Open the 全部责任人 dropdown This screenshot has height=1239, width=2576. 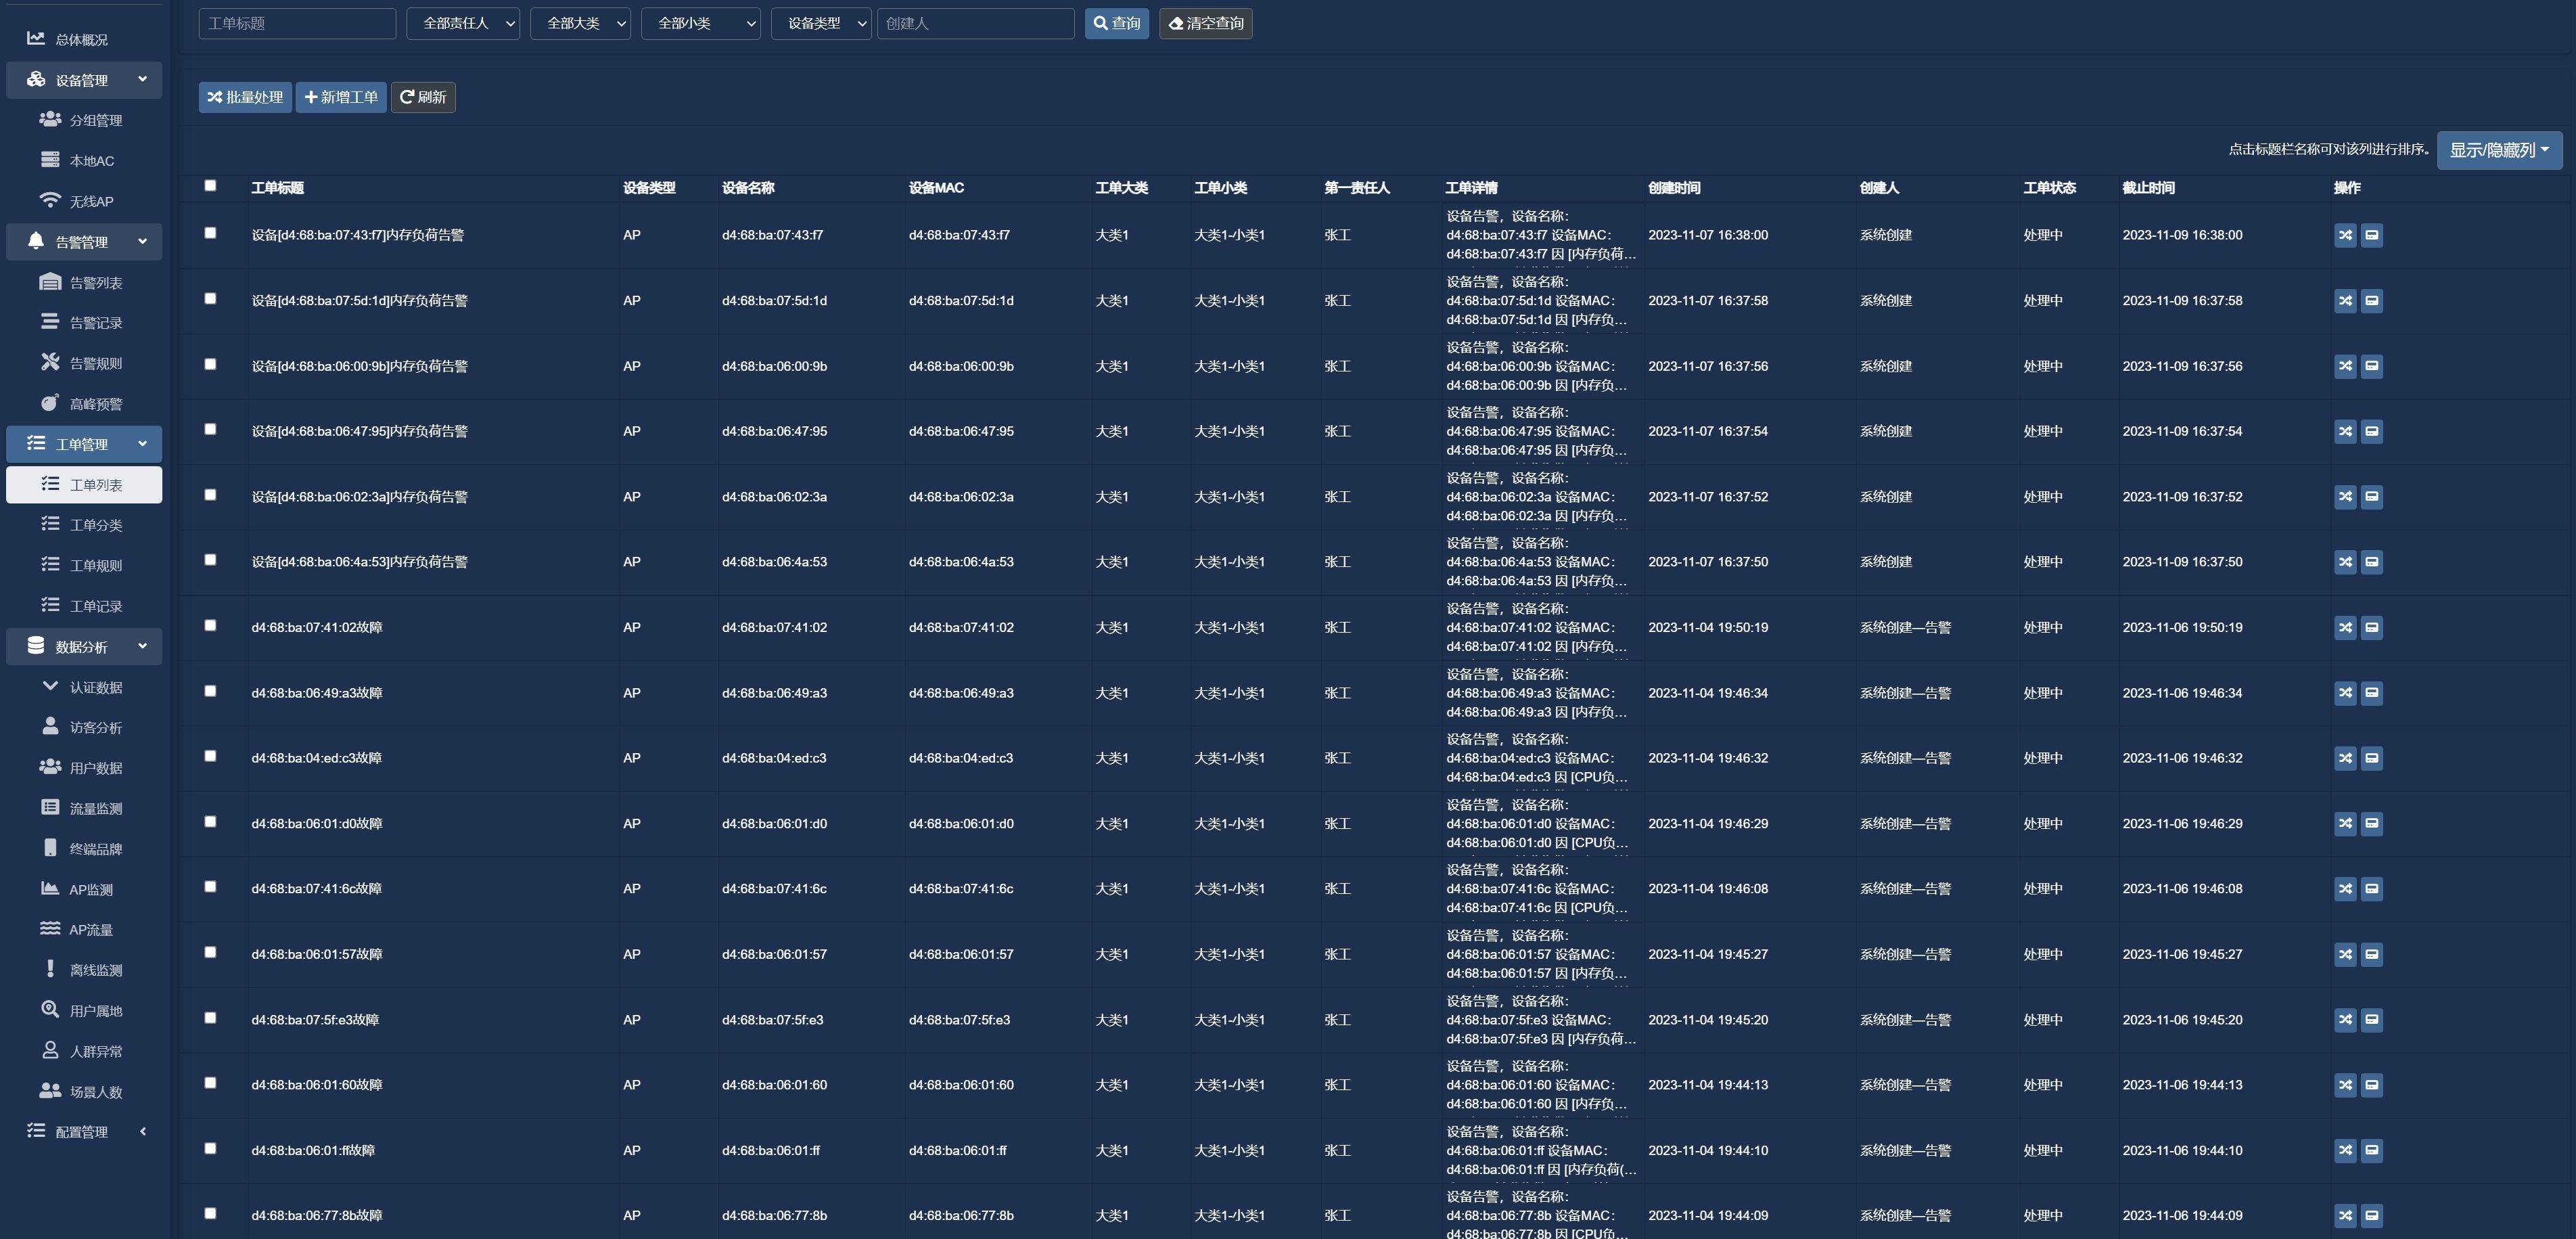463,23
